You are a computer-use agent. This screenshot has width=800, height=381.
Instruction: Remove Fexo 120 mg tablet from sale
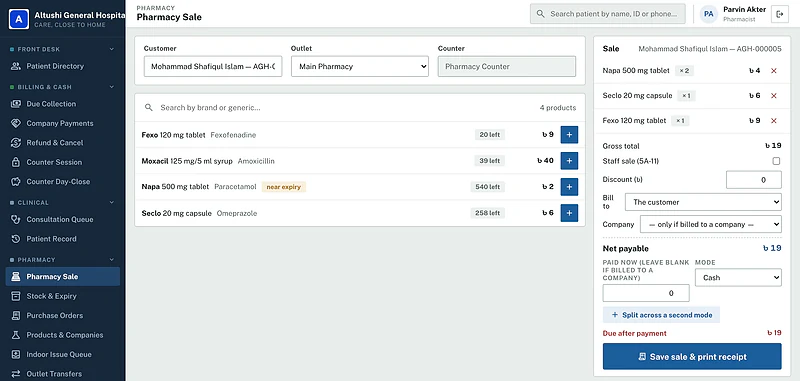point(773,121)
